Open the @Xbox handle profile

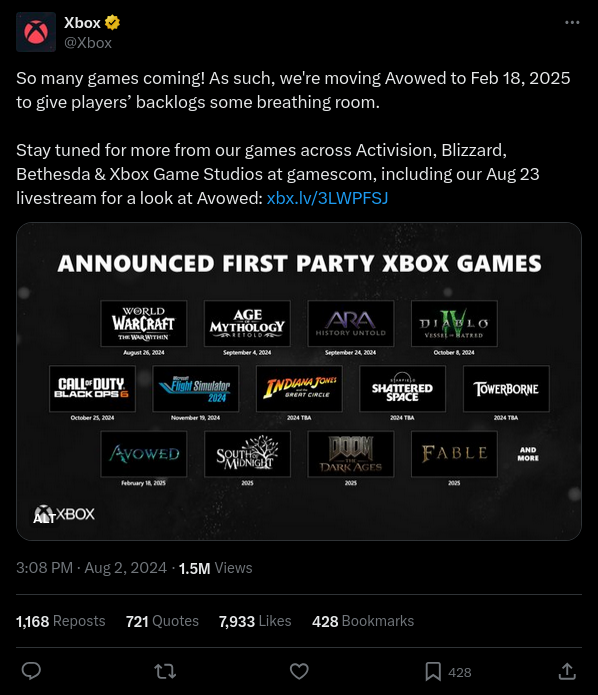coord(88,43)
